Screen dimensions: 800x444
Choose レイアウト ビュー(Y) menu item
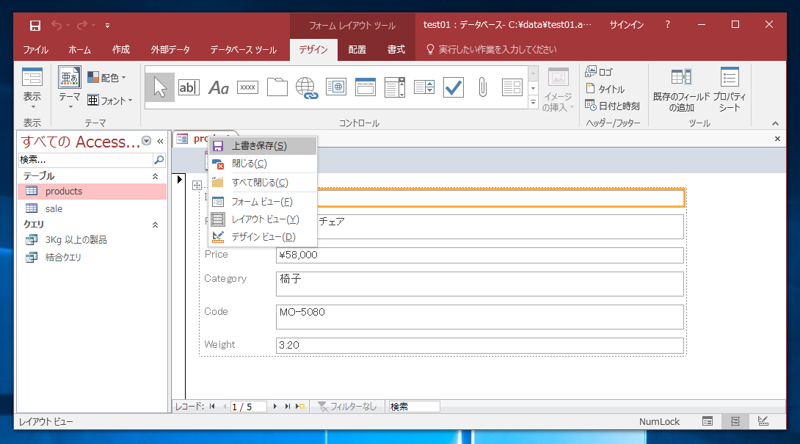point(263,219)
